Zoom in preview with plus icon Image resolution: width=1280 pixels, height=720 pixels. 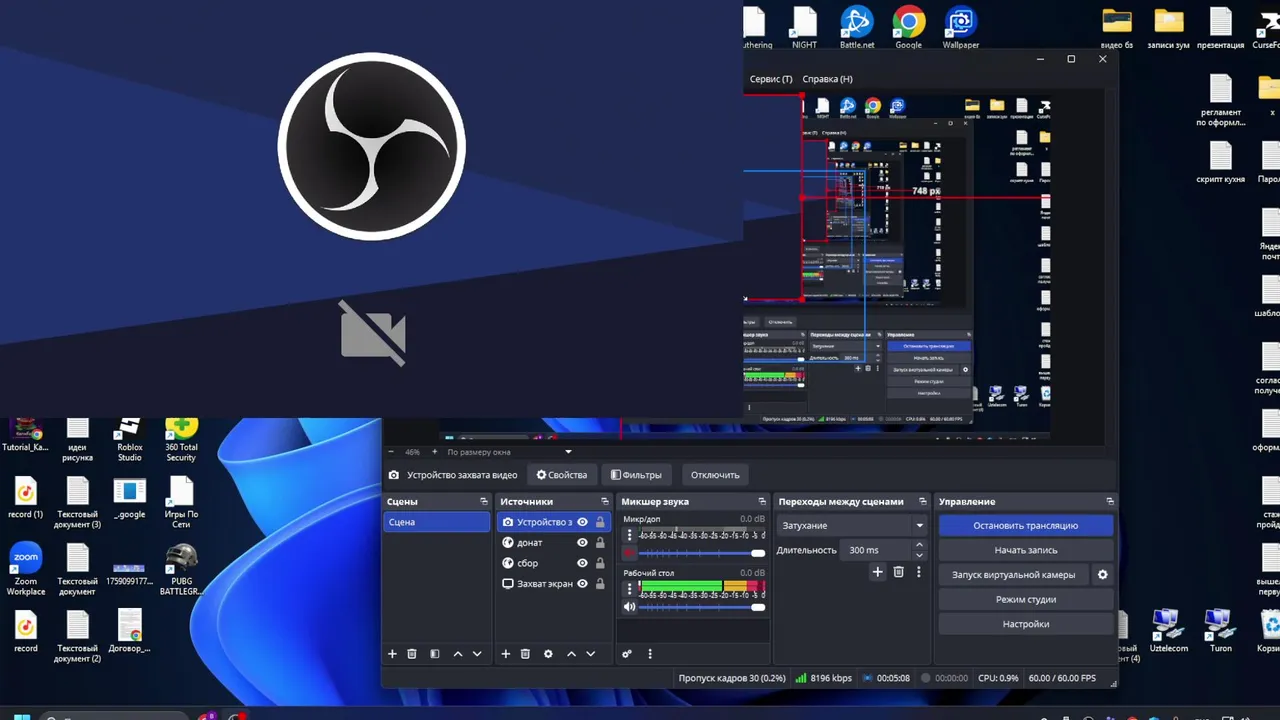pos(435,452)
